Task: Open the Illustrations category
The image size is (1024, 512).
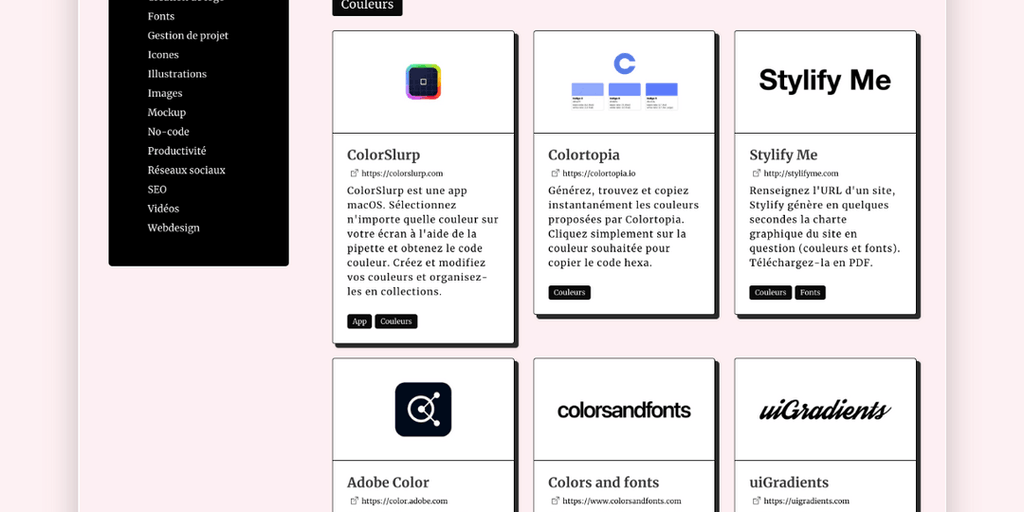Action: pyautogui.click(x=177, y=74)
